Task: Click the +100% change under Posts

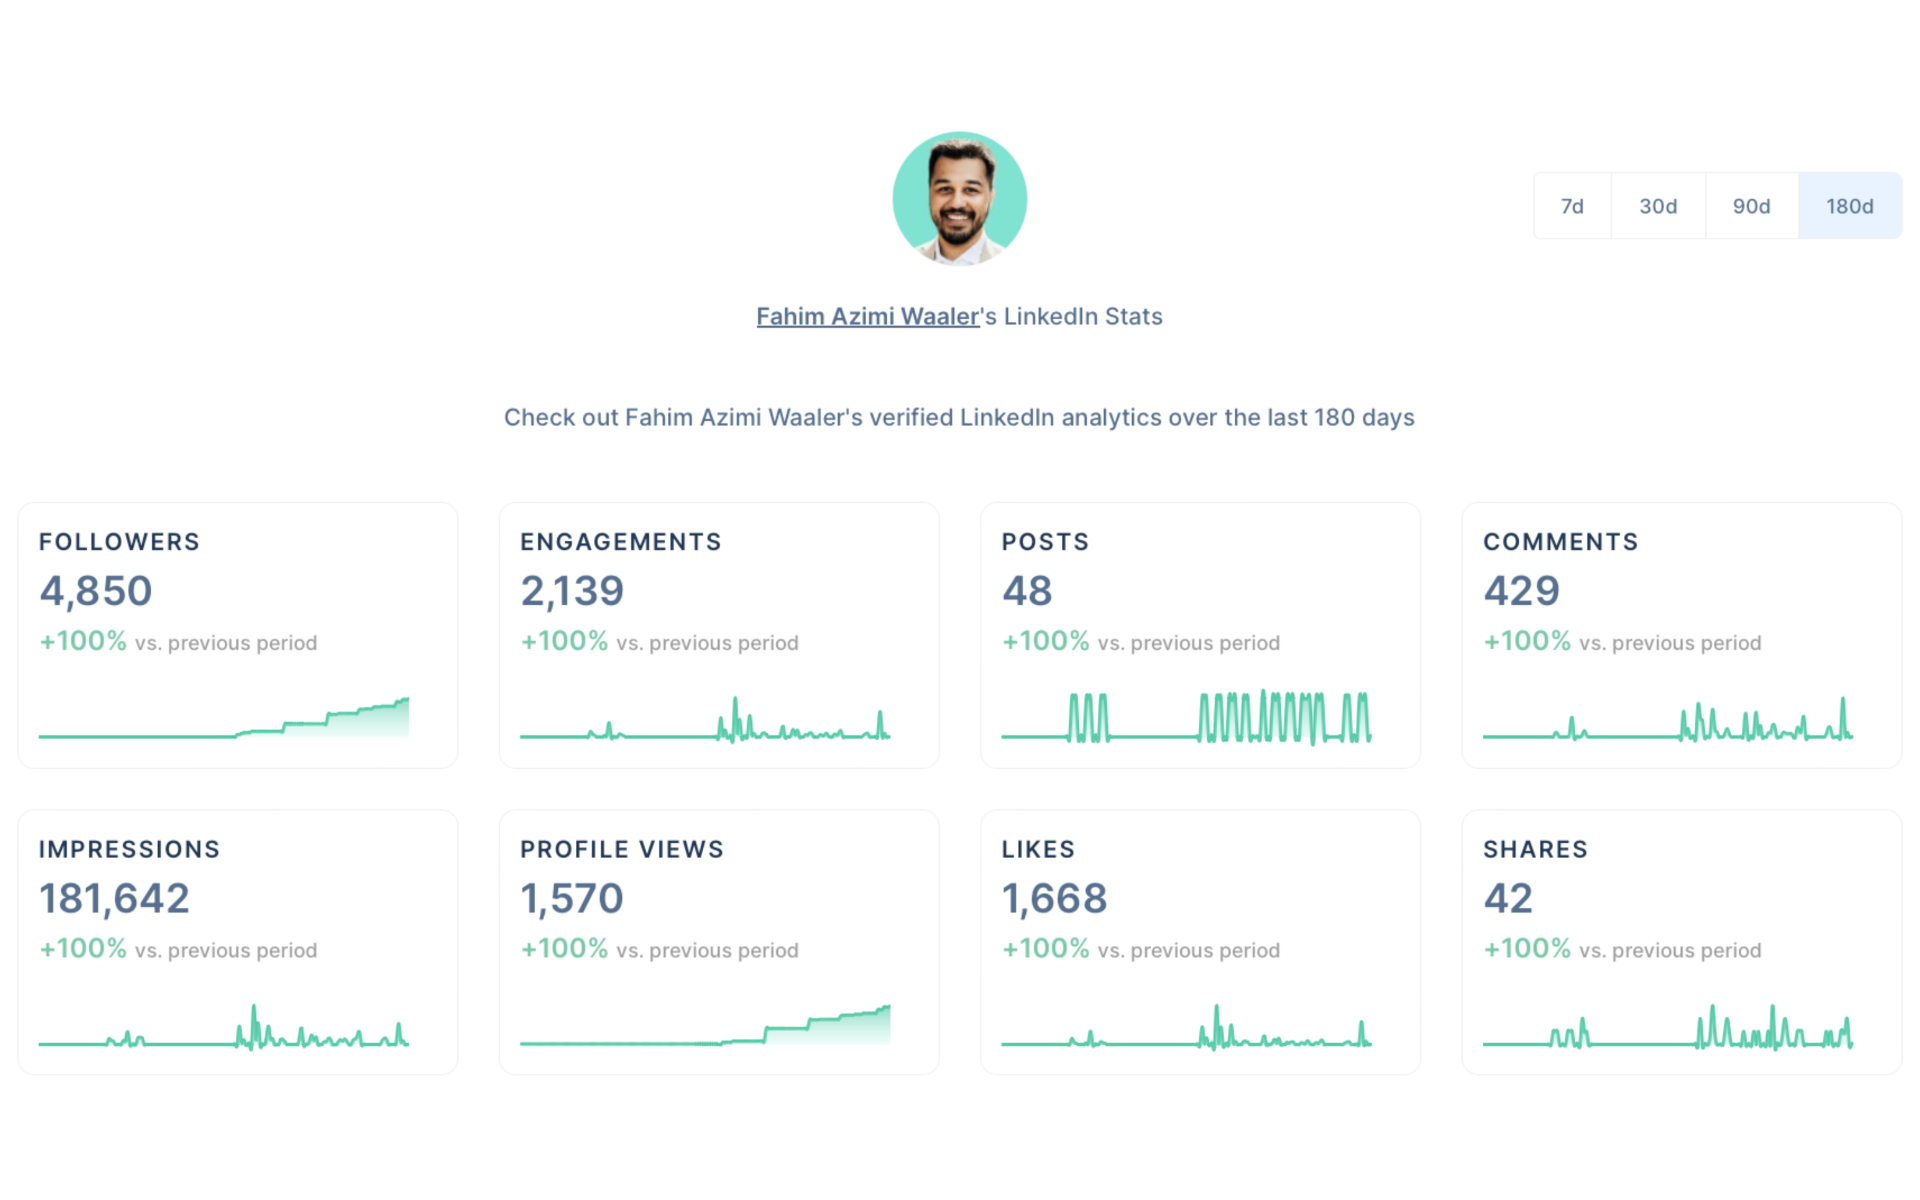Action: [x=1045, y=641]
